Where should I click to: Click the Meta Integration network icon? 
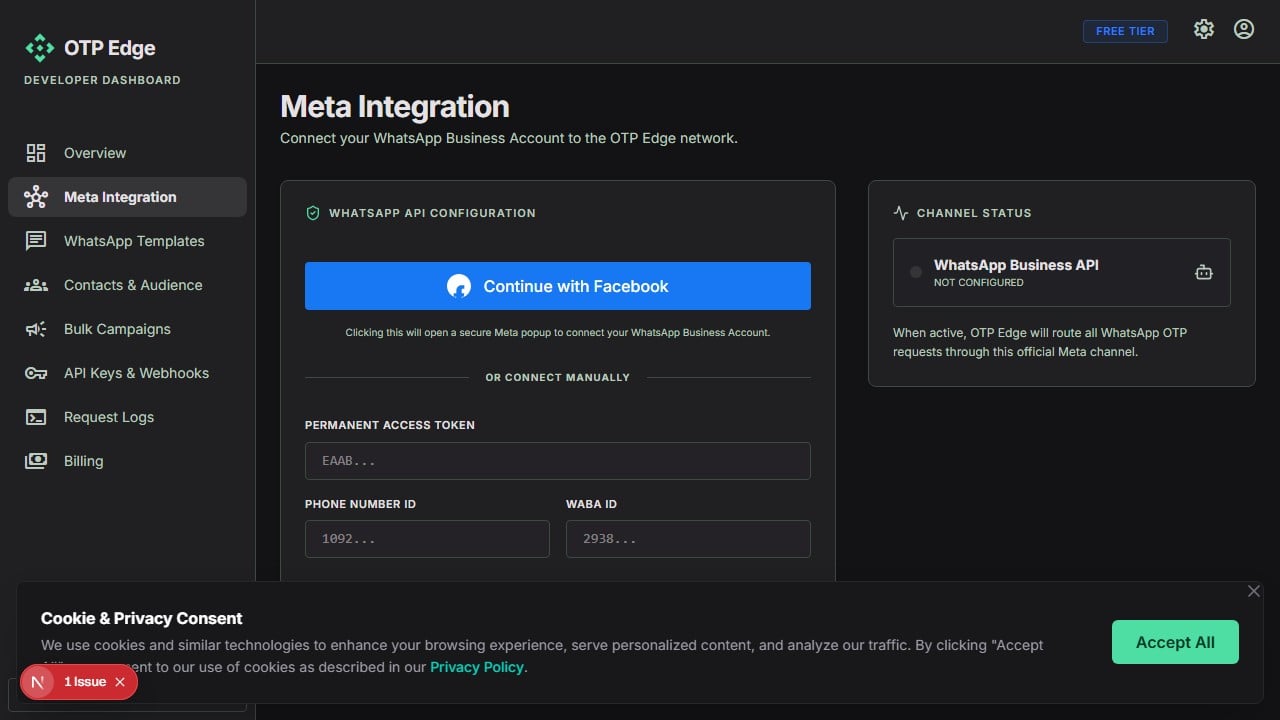pos(36,197)
